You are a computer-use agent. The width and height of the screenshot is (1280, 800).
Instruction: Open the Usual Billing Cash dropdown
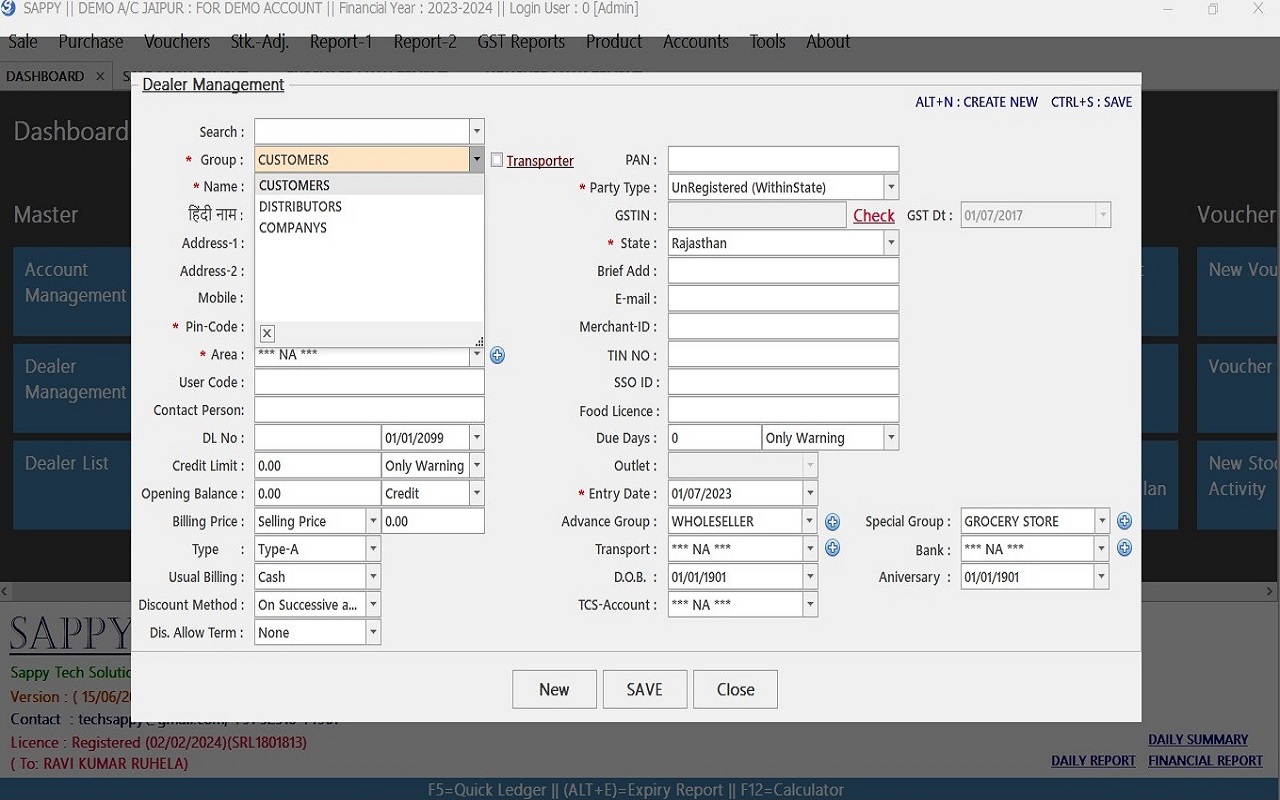tap(373, 577)
